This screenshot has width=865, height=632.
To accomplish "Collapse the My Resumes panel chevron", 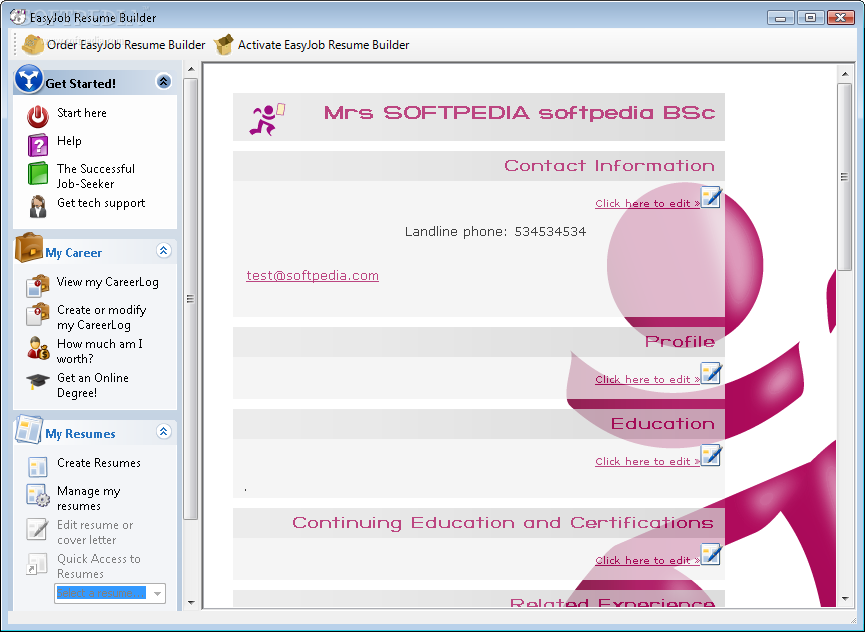I will [163, 432].
